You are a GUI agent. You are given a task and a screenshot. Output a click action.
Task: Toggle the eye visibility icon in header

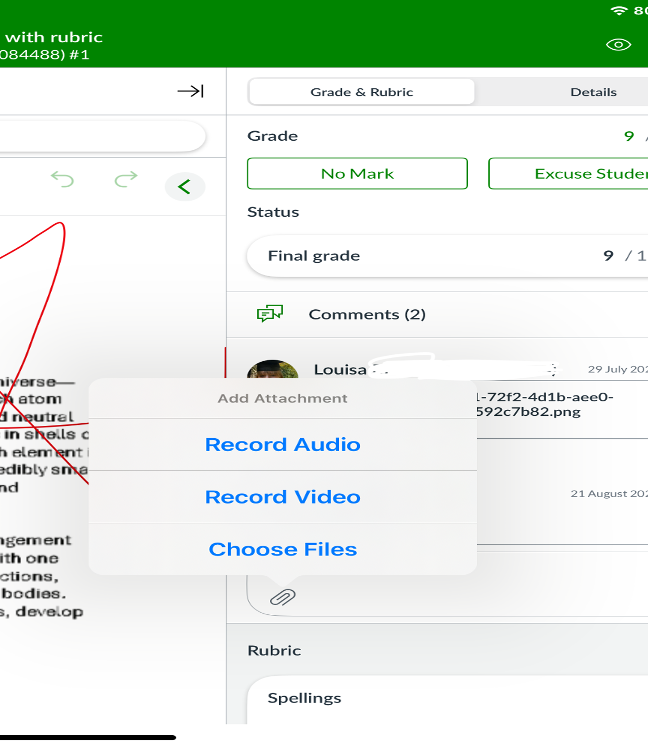[x=619, y=45]
